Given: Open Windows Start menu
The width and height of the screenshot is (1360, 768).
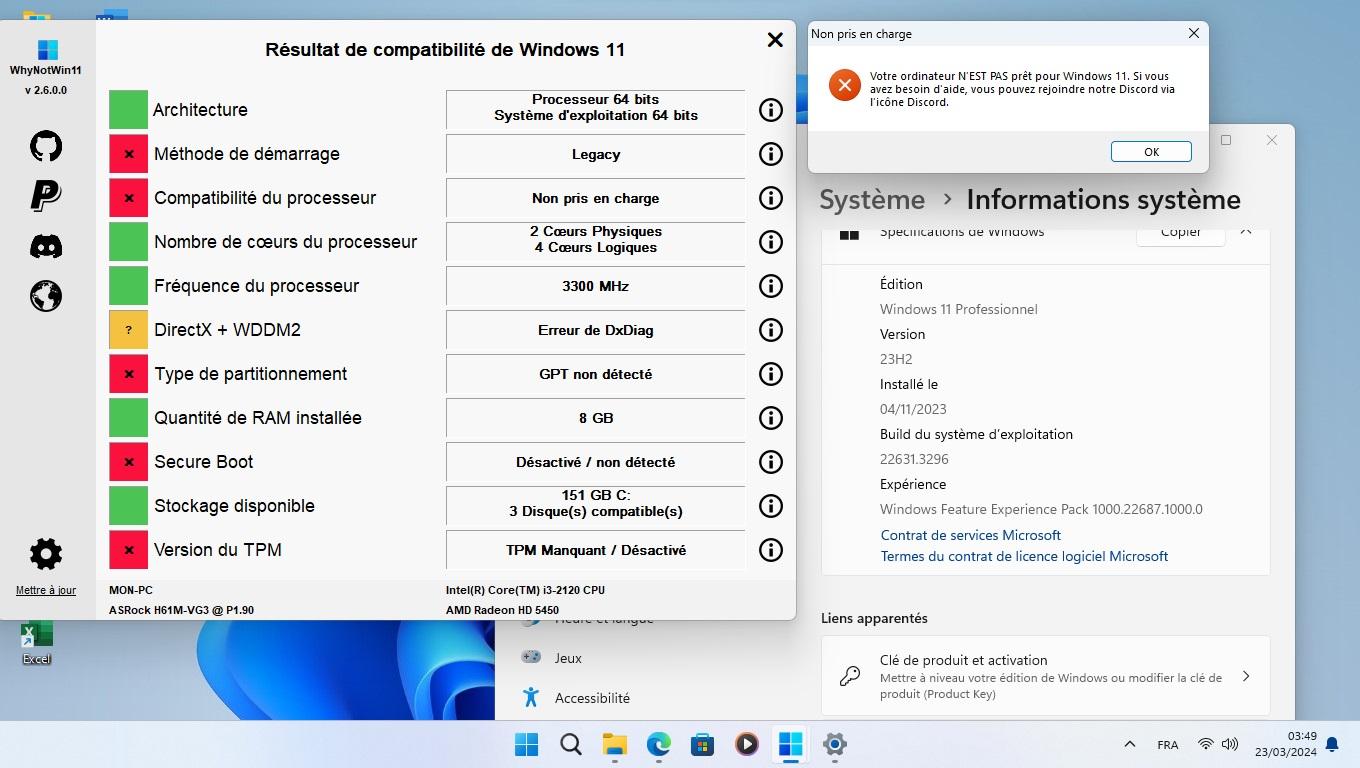Looking at the screenshot, I should click(x=526, y=744).
